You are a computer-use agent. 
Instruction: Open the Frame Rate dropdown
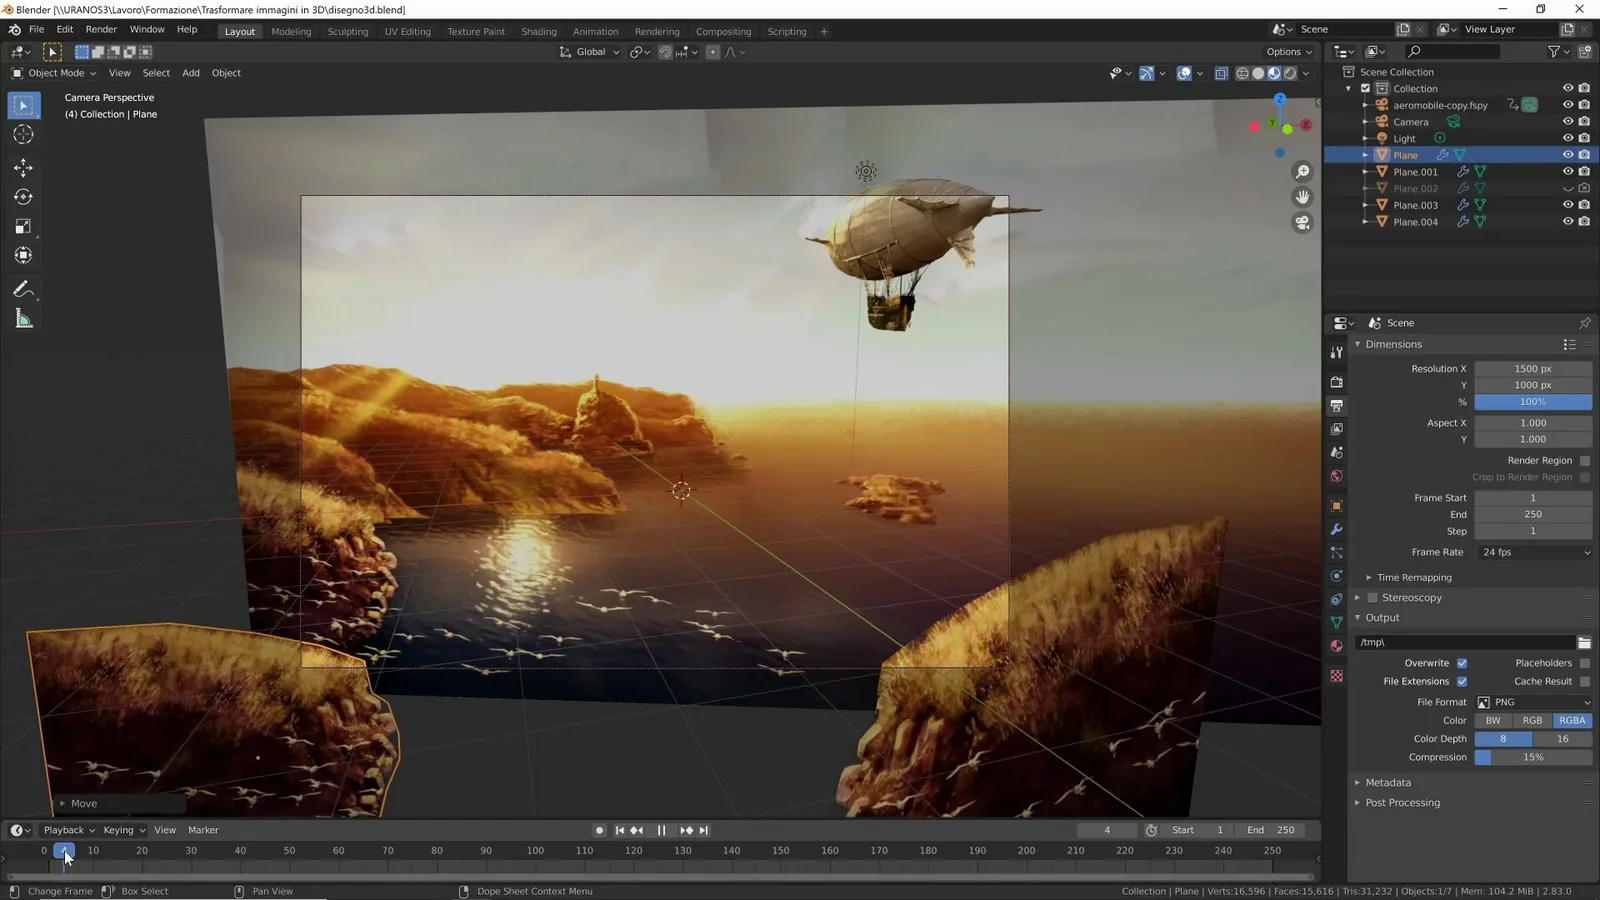tap(1533, 551)
